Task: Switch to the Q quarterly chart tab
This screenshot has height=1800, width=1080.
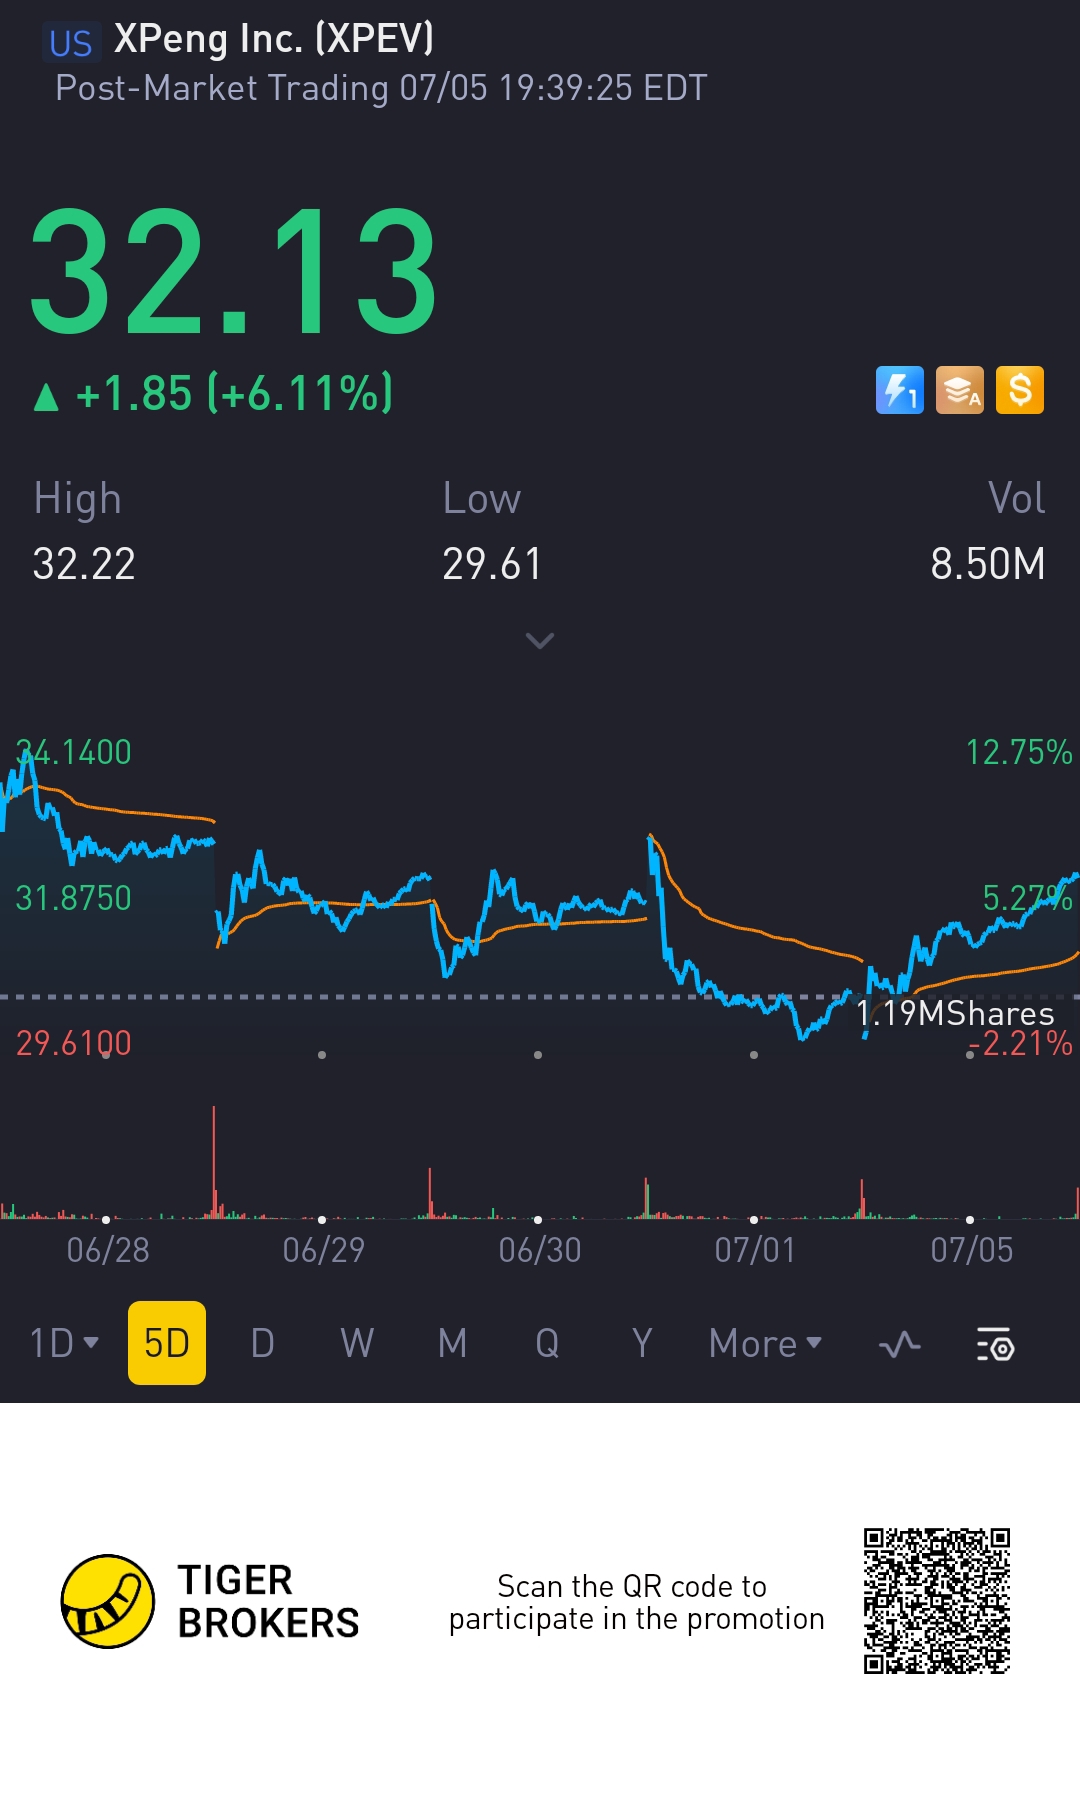Action: pos(547,1343)
